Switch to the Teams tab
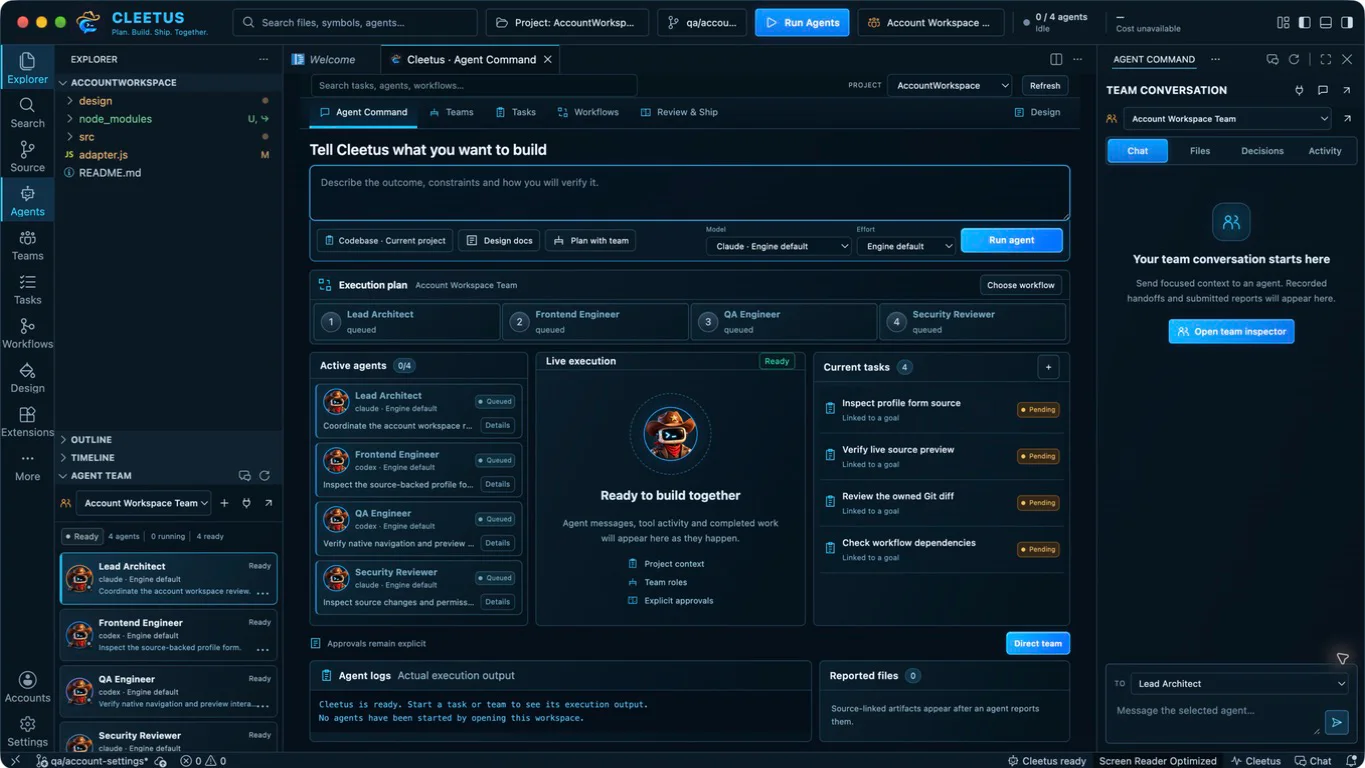 (451, 112)
